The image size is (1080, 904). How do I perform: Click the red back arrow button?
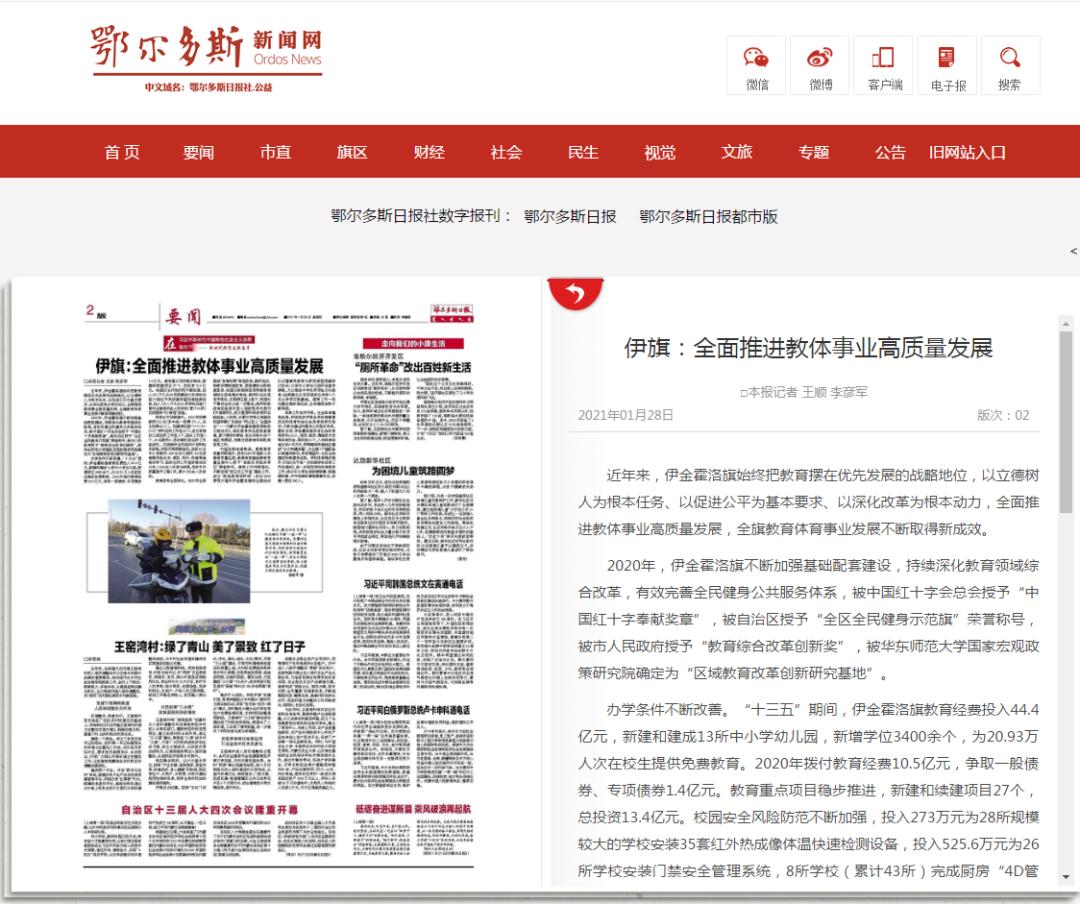tap(575, 294)
